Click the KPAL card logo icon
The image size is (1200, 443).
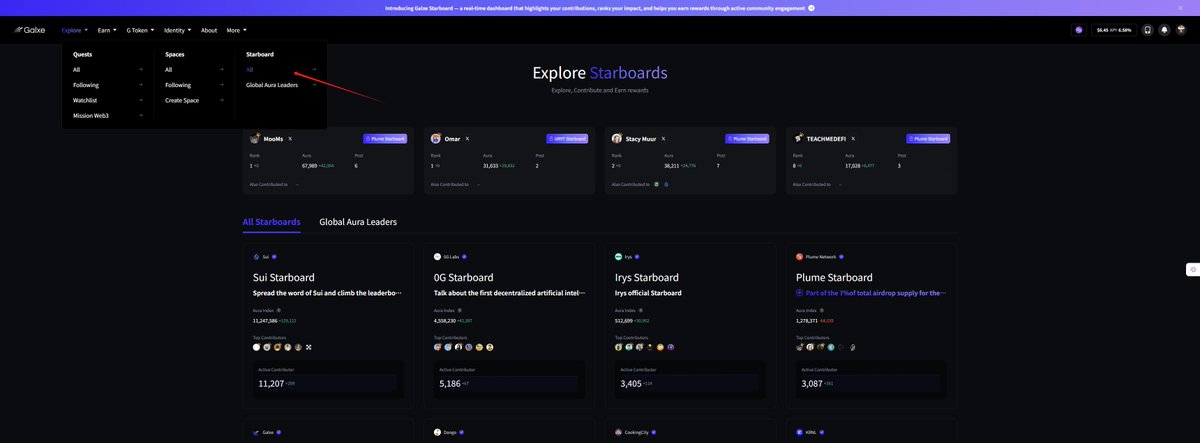tap(799, 433)
